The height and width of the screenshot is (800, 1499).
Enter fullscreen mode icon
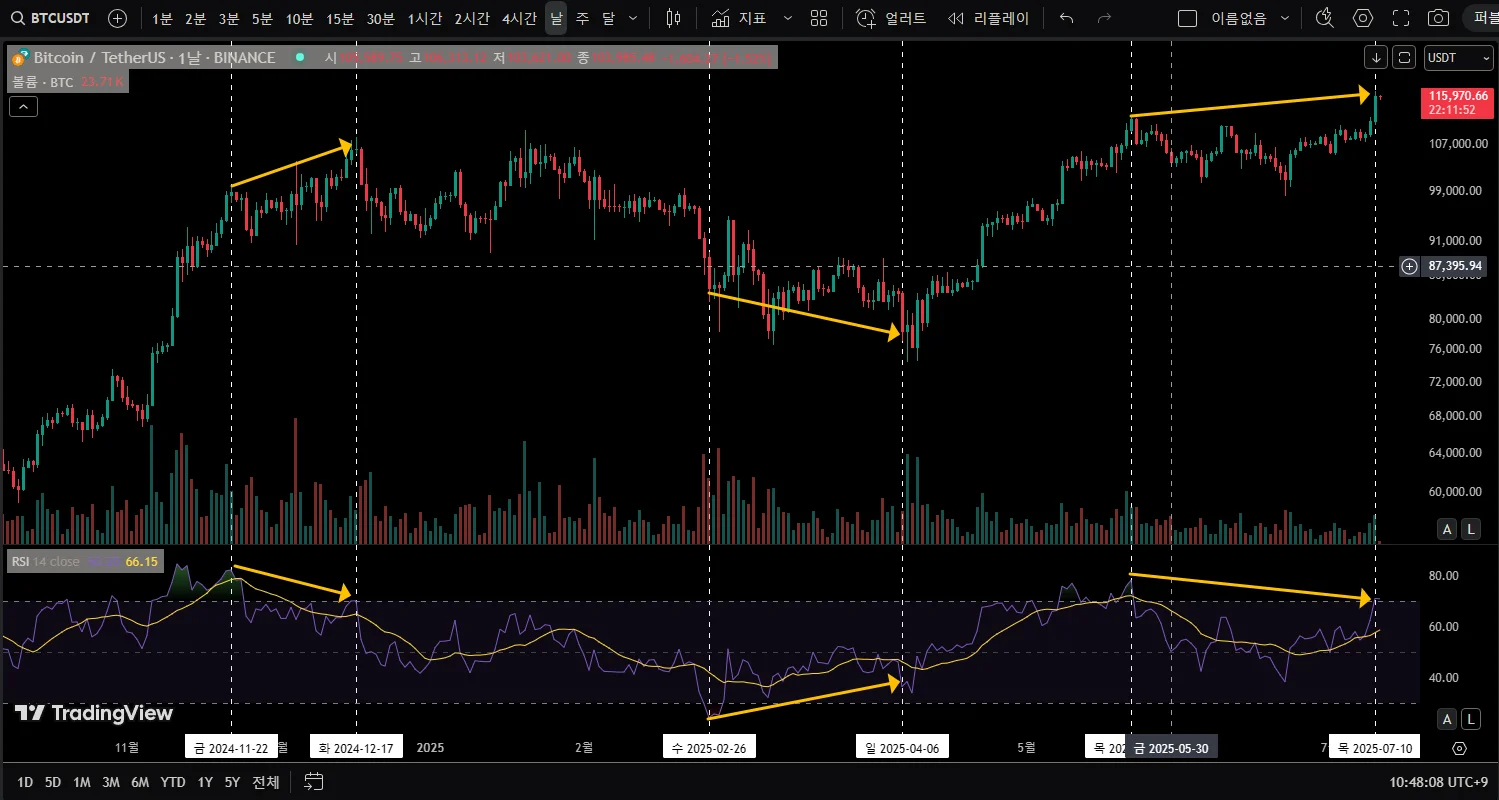coord(1401,18)
